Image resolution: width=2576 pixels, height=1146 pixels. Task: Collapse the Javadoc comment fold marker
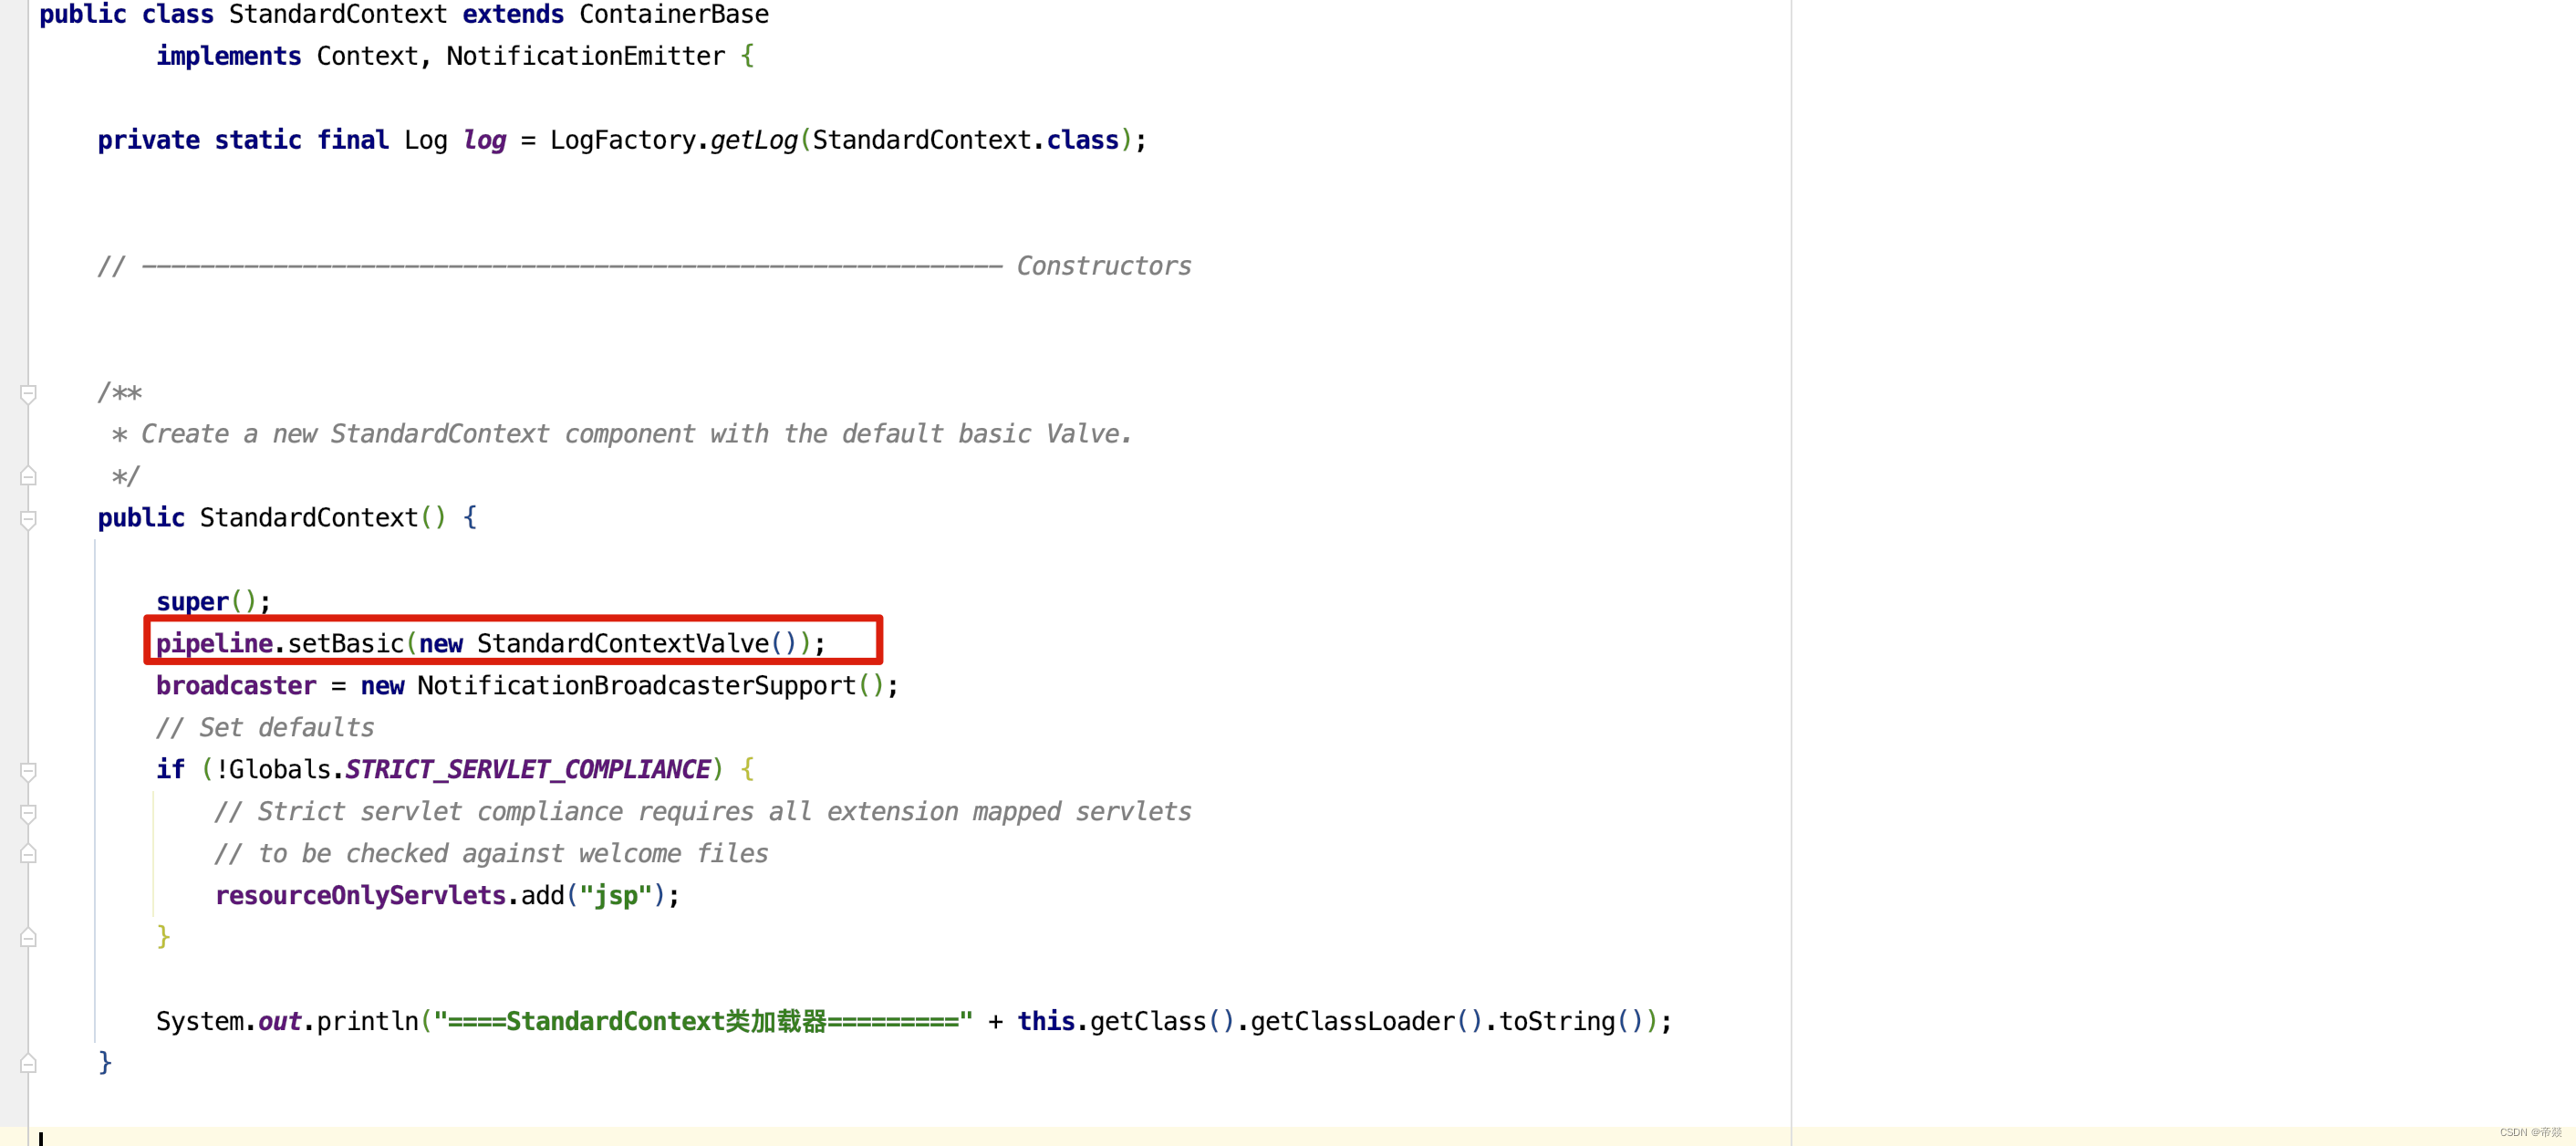(28, 394)
